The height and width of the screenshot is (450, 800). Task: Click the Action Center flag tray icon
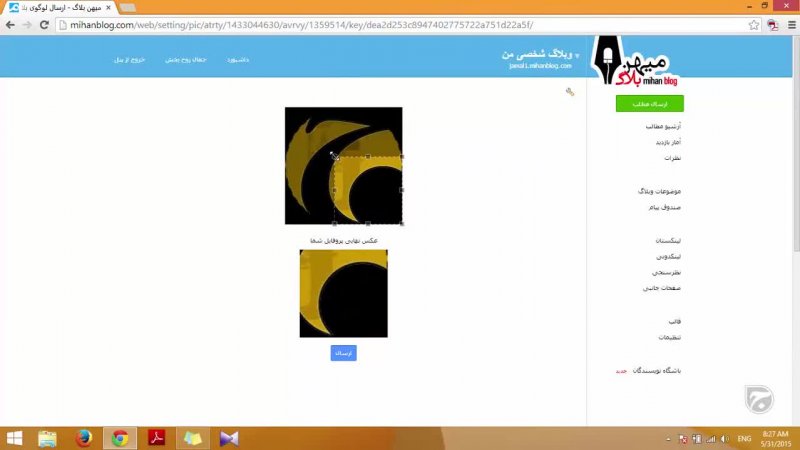click(x=683, y=439)
